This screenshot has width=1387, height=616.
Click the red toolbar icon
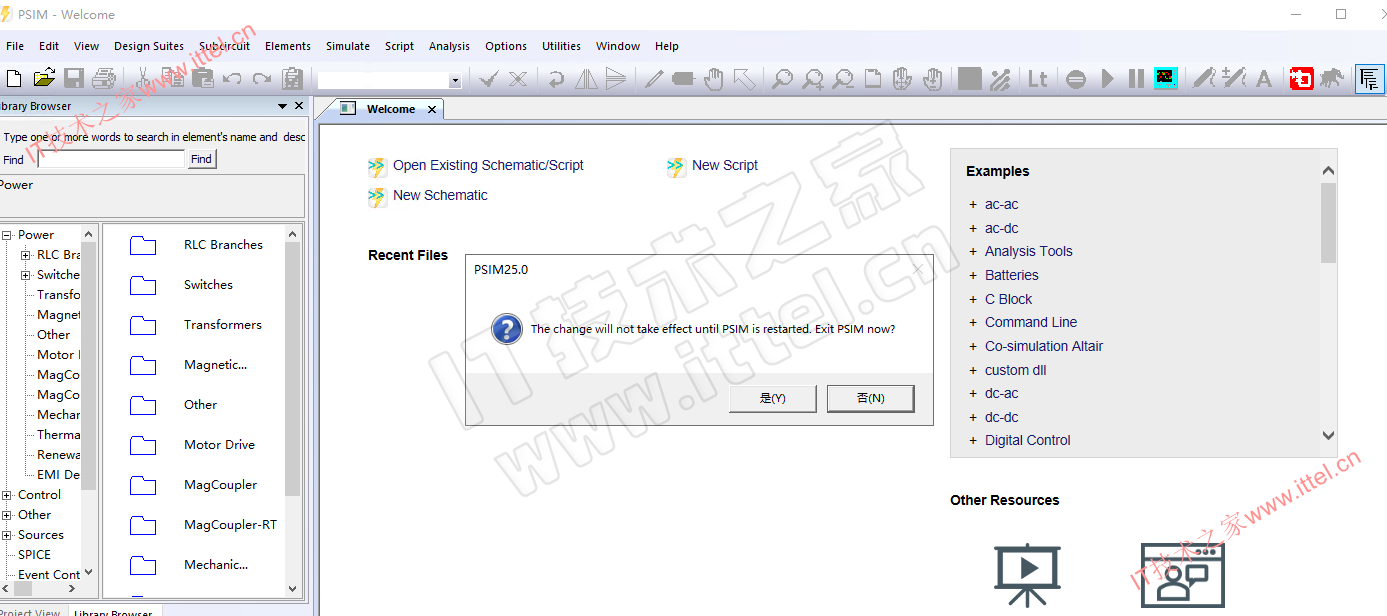click(x=1301, y=78)
